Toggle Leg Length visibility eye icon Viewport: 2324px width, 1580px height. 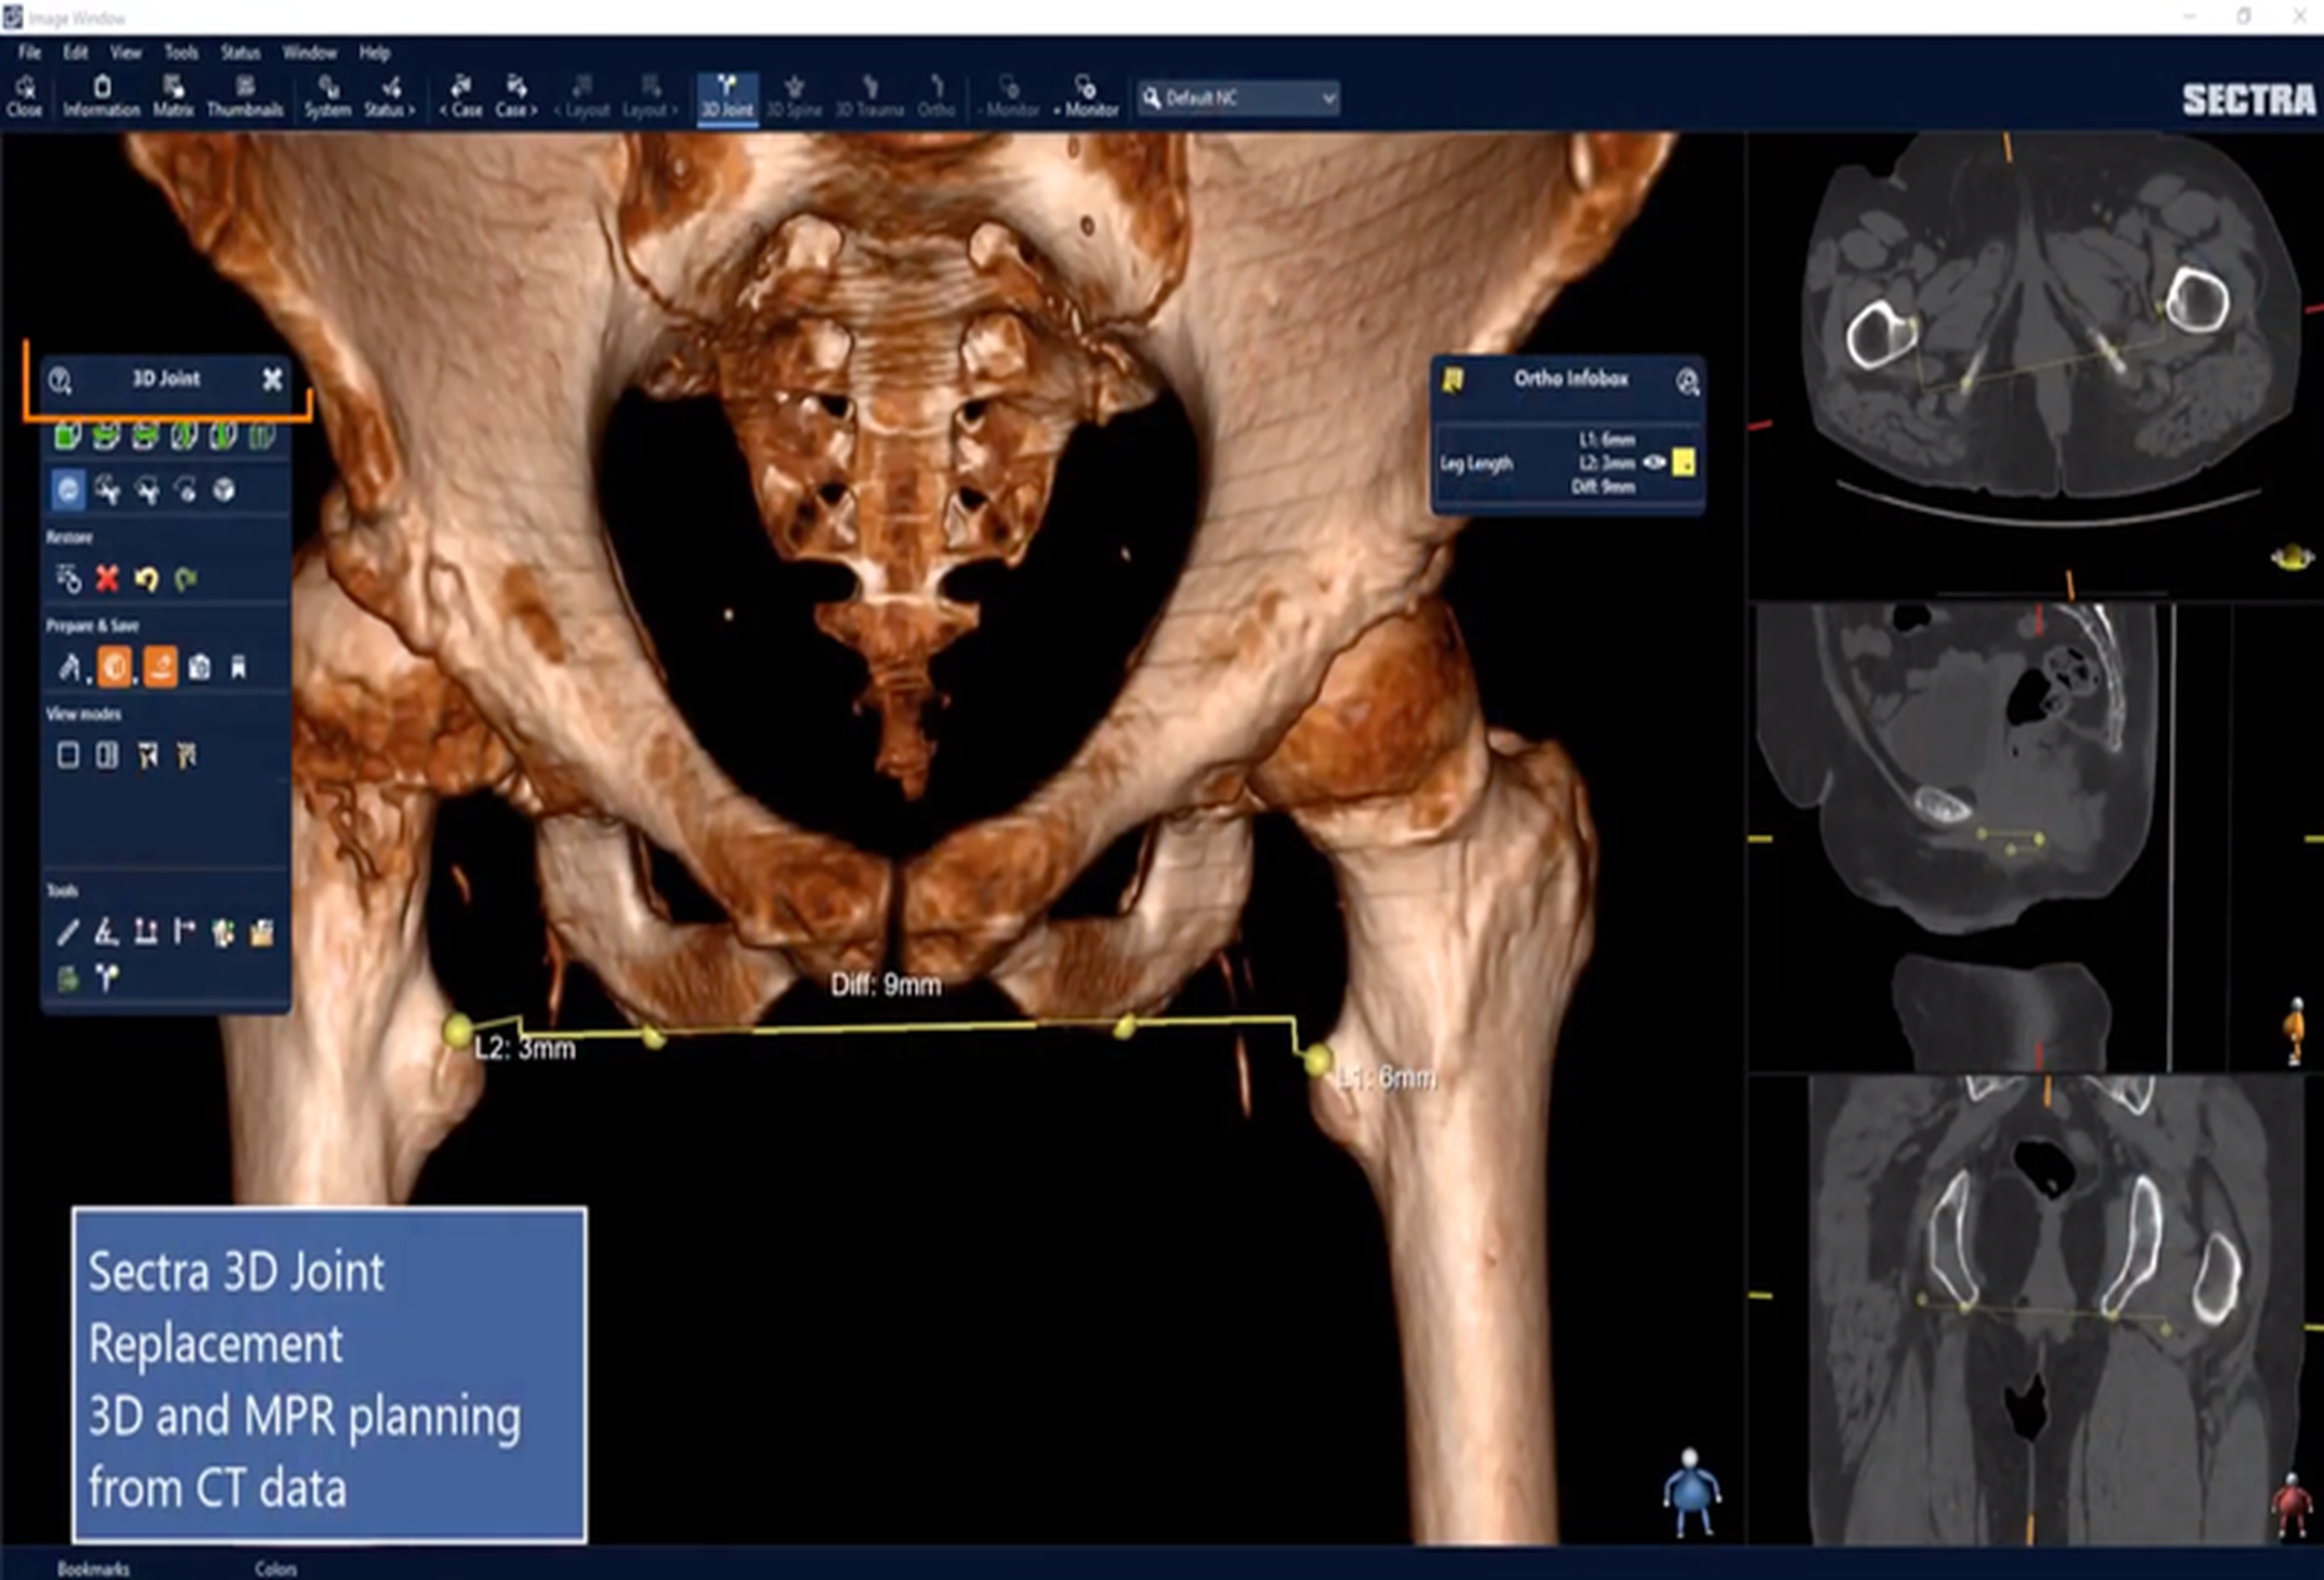tap(1654, 462)
